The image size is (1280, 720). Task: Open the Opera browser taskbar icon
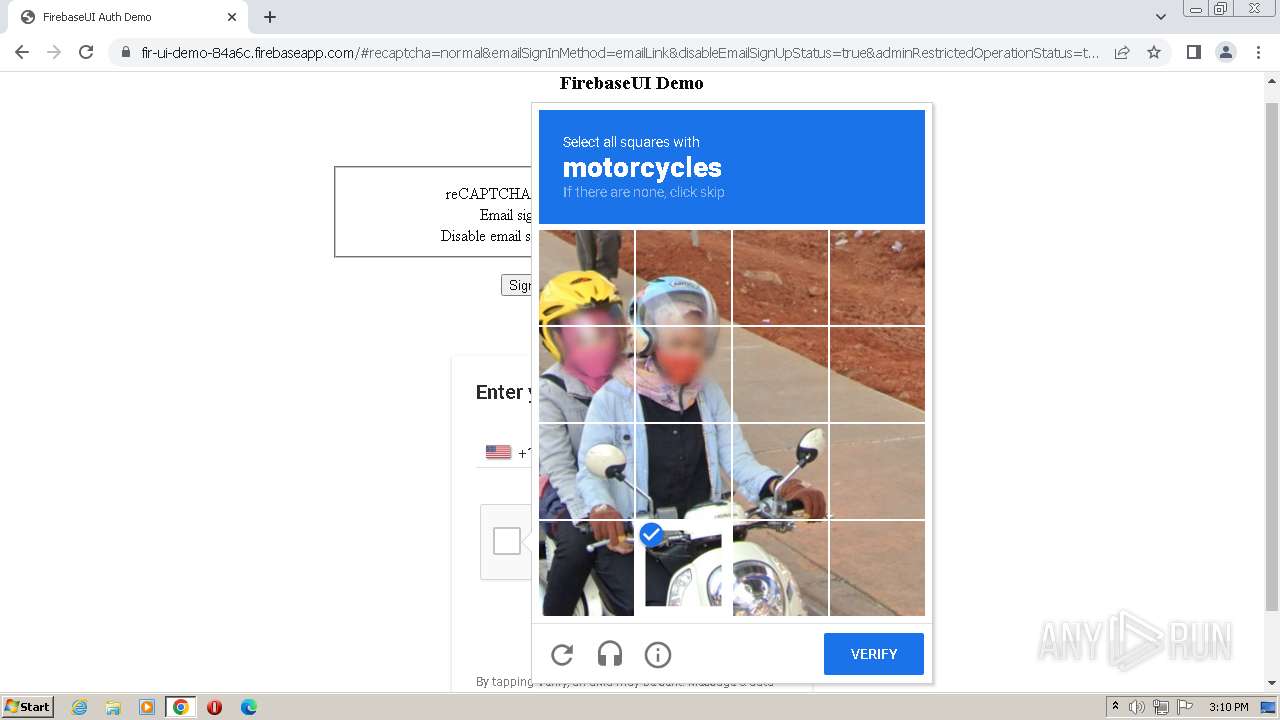pyautogui.click(x=214, y=707)
